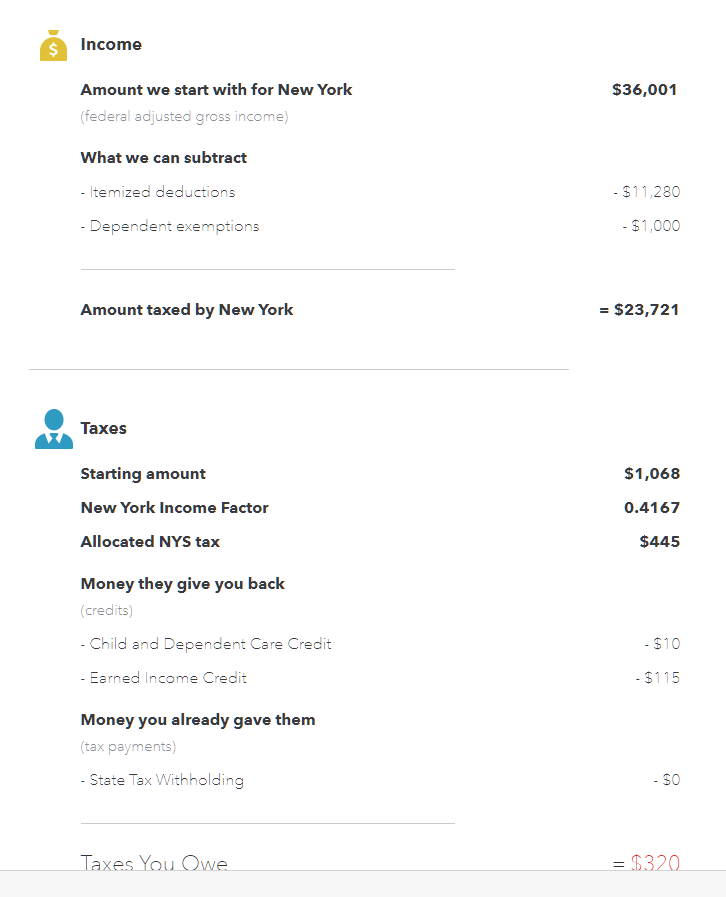Click the yellow money bag Income icon
This screenshot has height=897, width=726.
[x=53, y=46]
